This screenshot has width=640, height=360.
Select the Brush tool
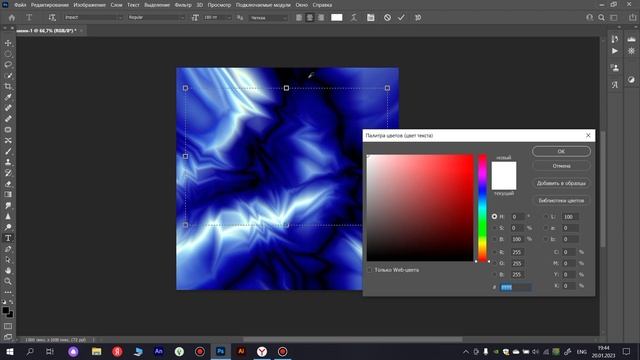click(8, 151)
